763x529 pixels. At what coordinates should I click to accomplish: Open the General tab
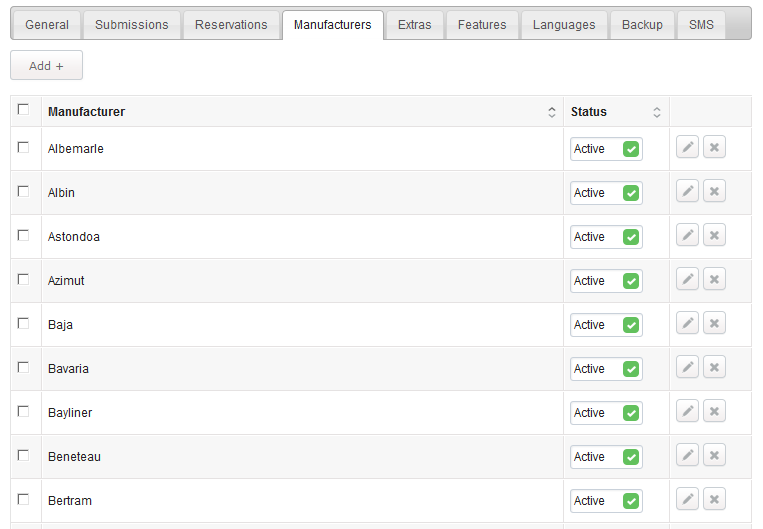(47, 25)
